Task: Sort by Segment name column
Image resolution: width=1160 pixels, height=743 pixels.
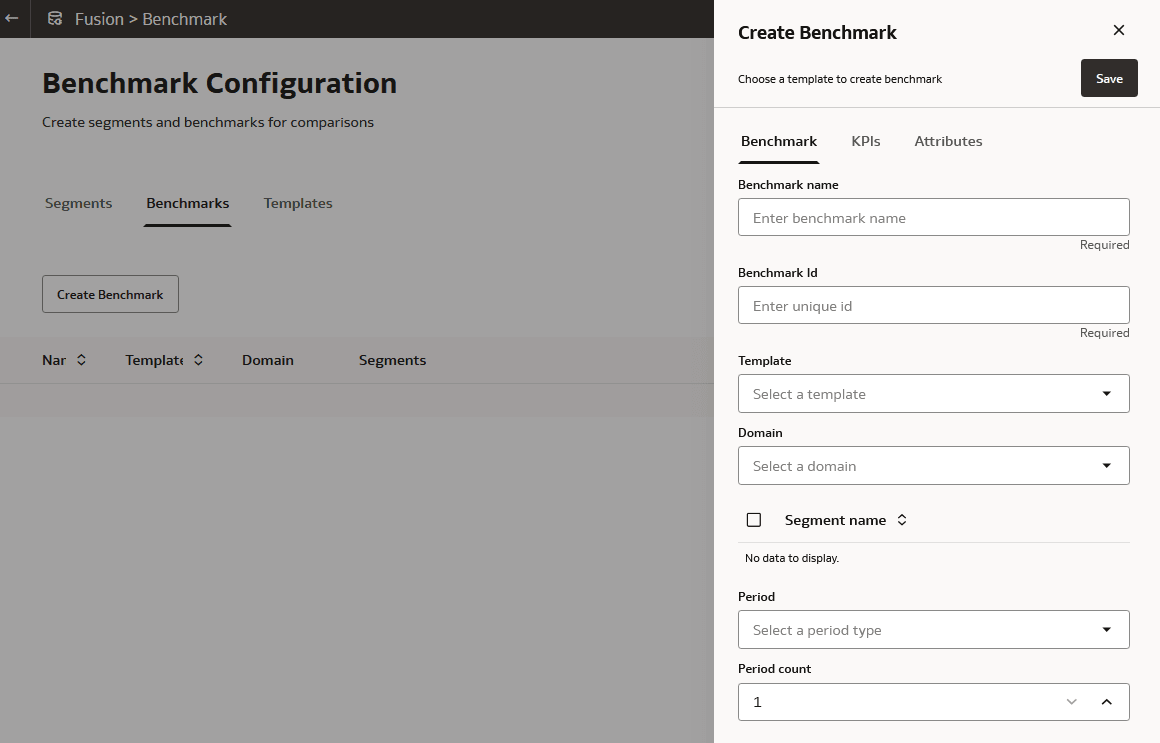Action: pyautogui.click(x=902, y=520)
